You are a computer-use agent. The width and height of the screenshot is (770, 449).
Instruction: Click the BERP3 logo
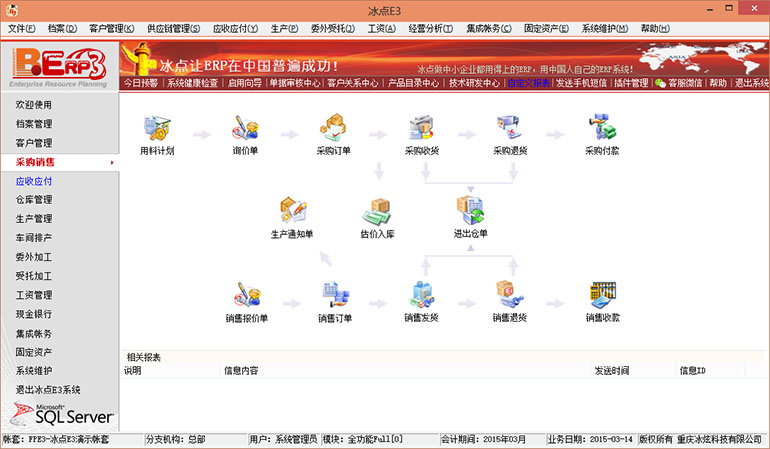(x=59, y=66)
